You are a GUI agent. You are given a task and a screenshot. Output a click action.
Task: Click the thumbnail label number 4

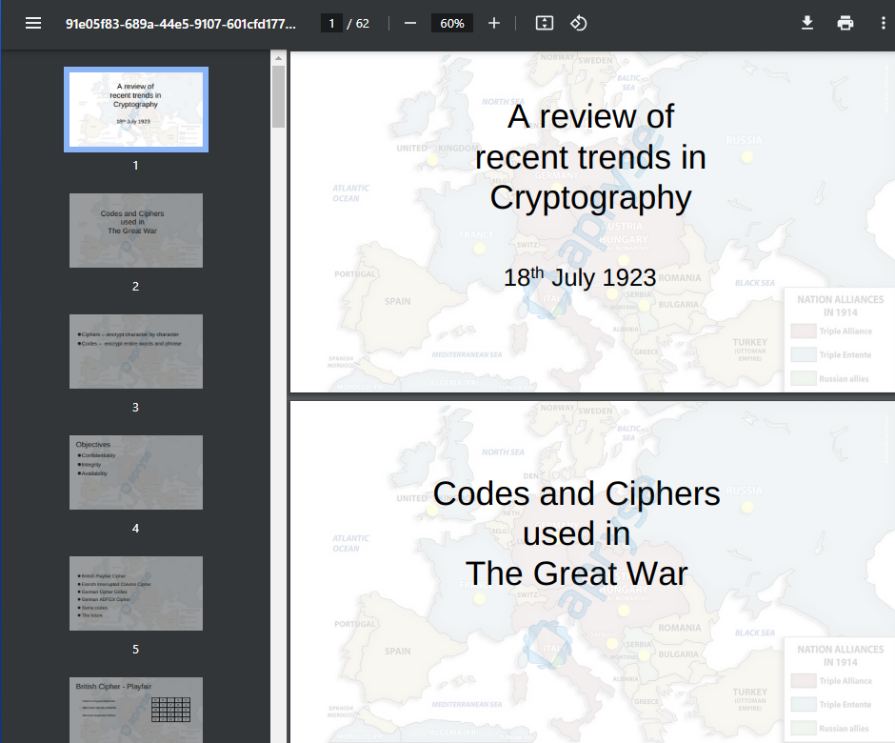(x=135, y=528)
